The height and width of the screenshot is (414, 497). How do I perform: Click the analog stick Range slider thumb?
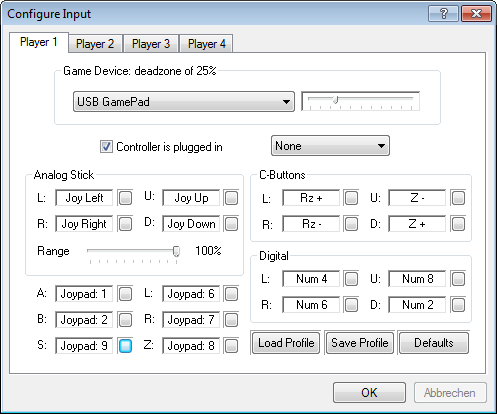(x=176, y=251)
